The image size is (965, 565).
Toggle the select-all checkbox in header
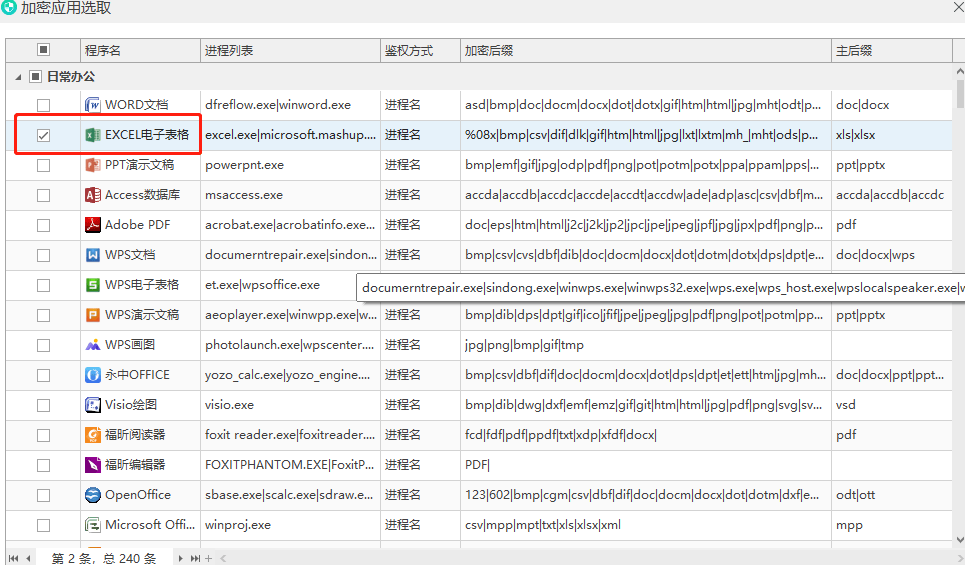[x=43, y=49]
